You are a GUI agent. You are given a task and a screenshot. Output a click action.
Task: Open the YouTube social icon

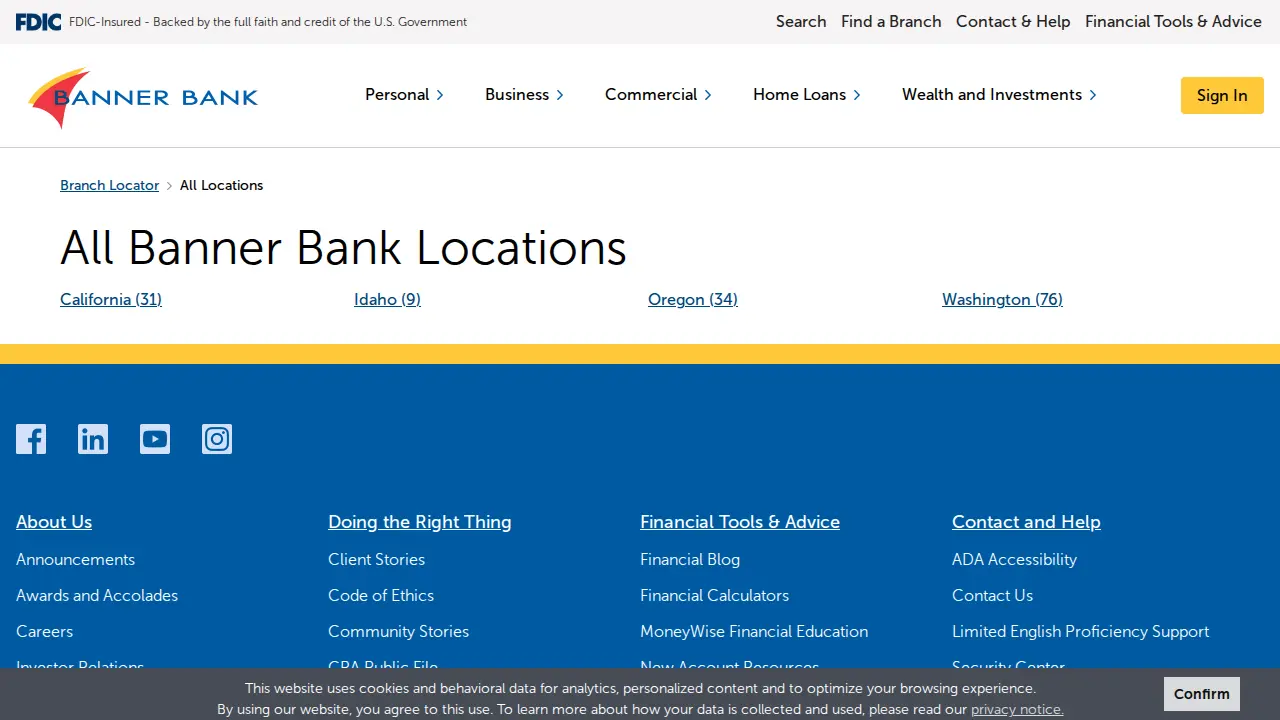point(155,439)
